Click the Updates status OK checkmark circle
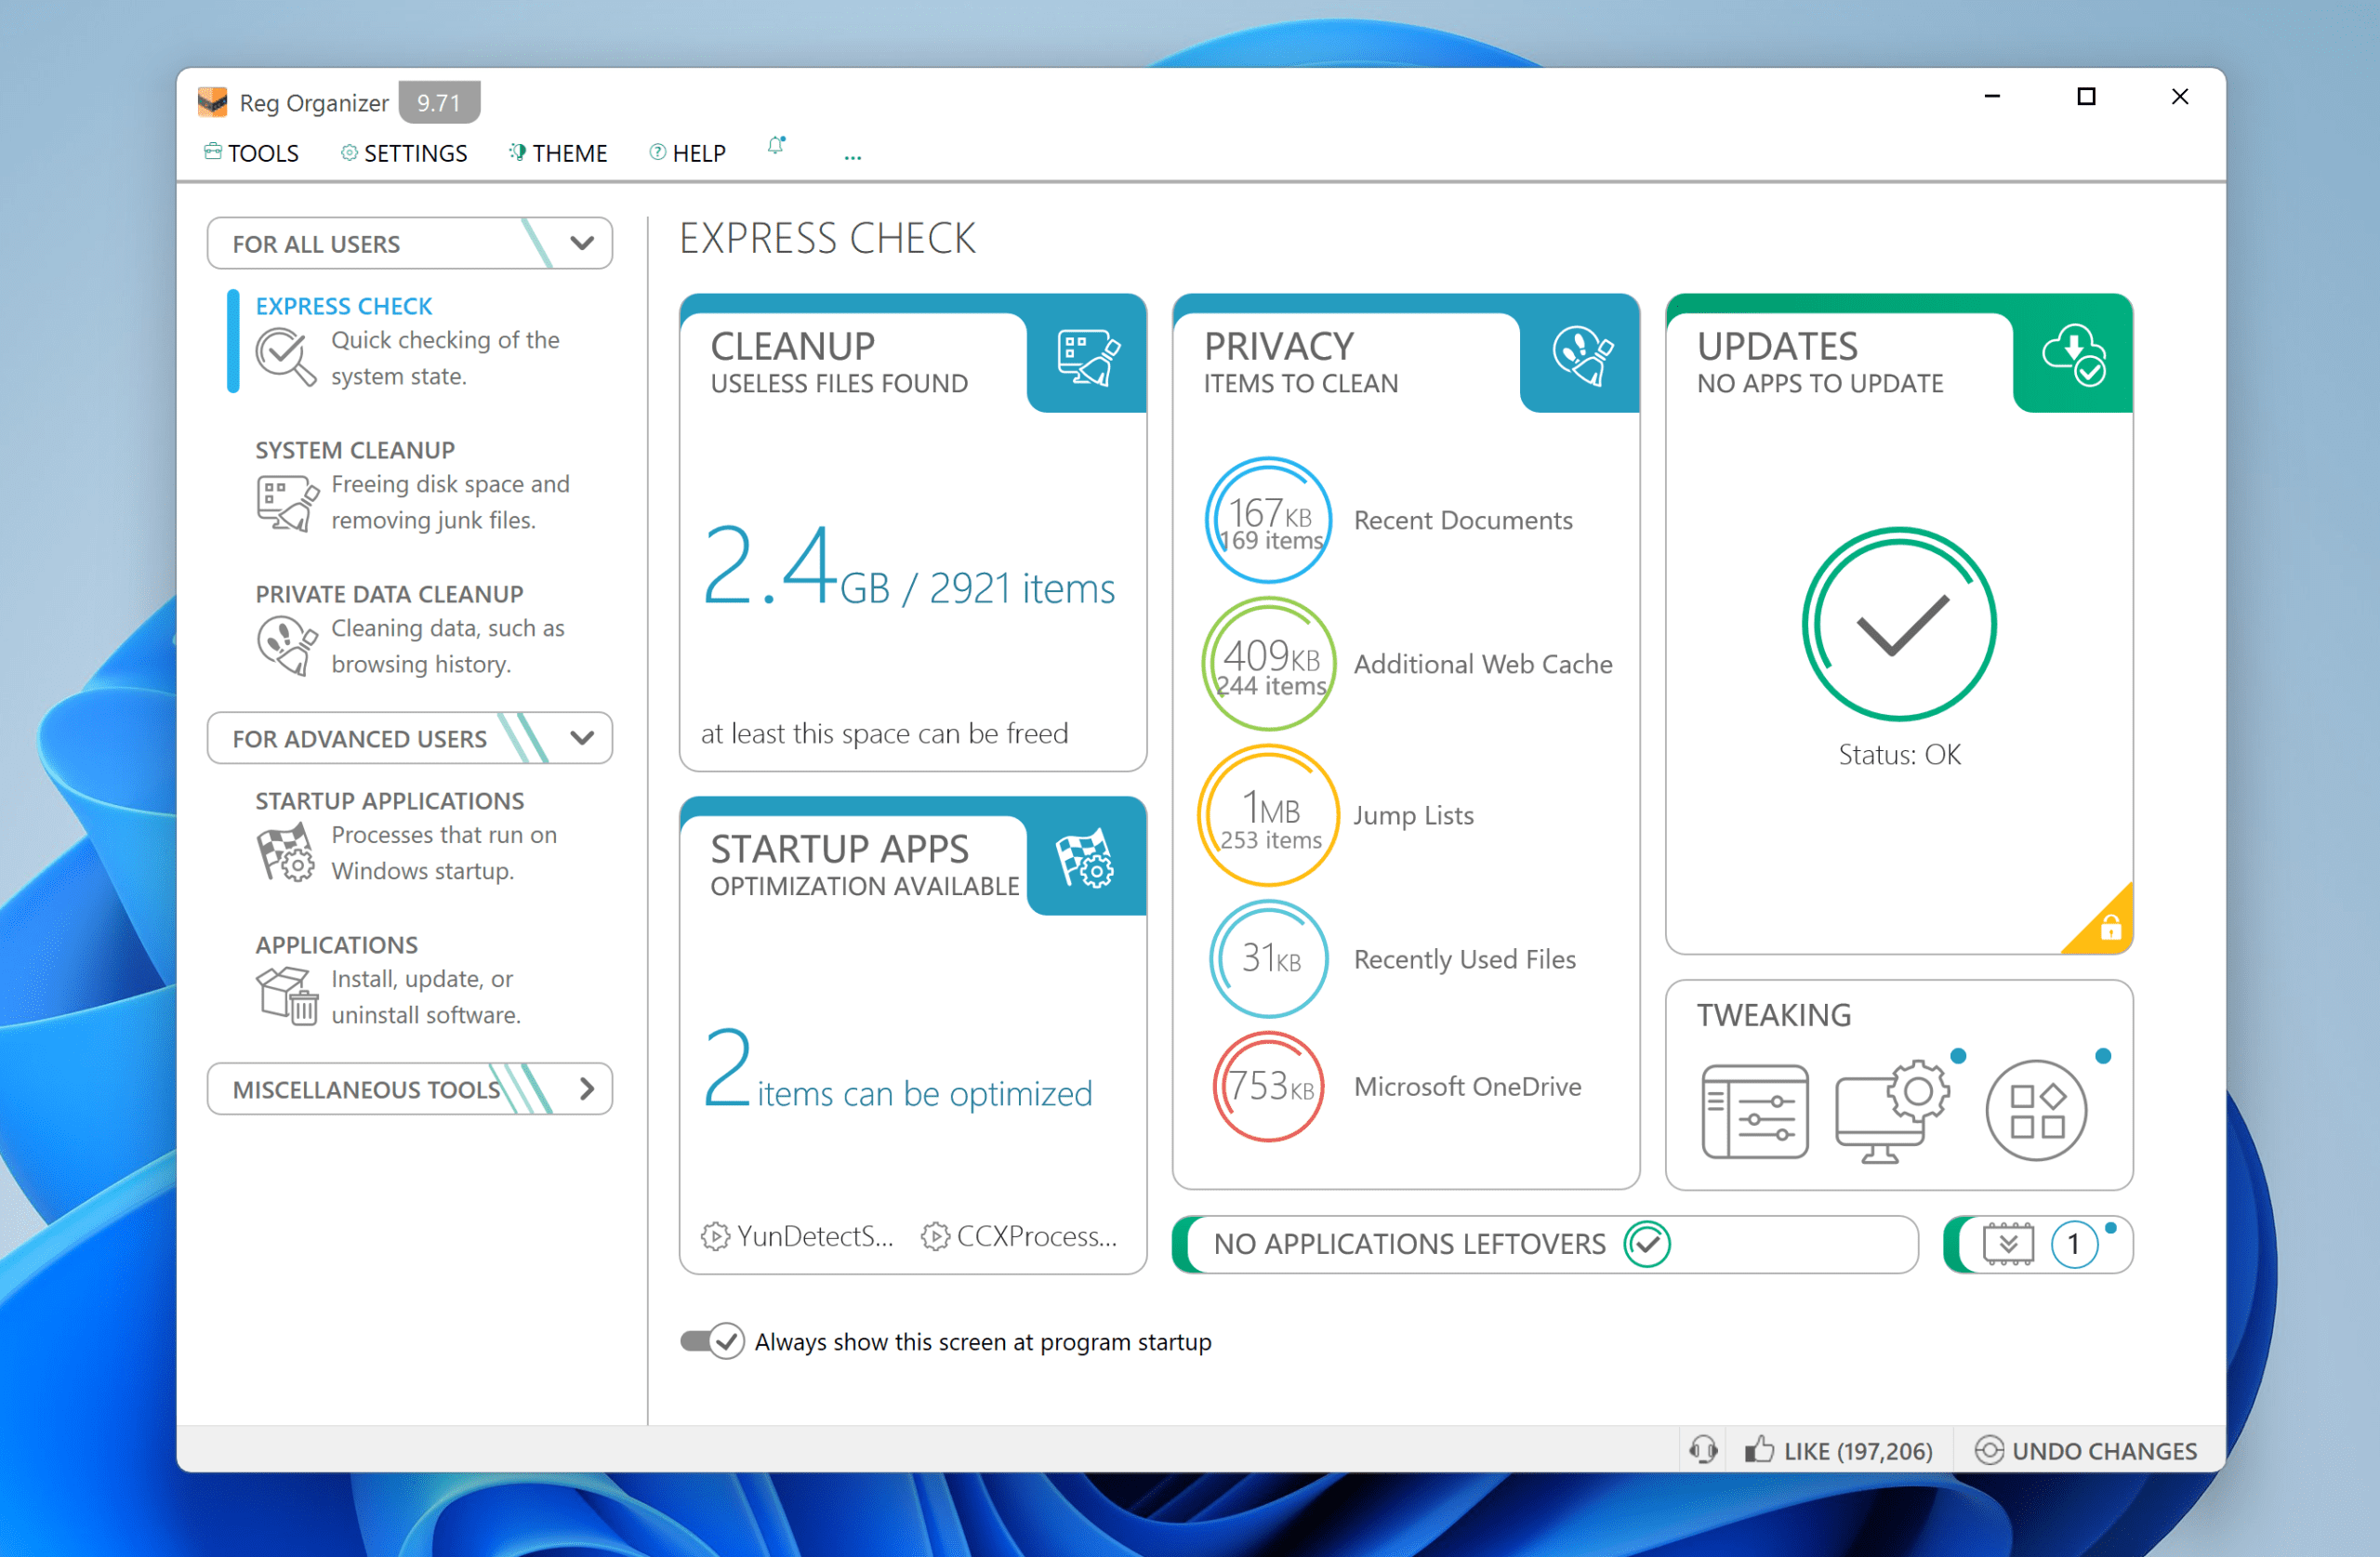Image resolution: width=2380 pixels, height=1557 pixels. pyautogui.click(x=1899, y=625)
